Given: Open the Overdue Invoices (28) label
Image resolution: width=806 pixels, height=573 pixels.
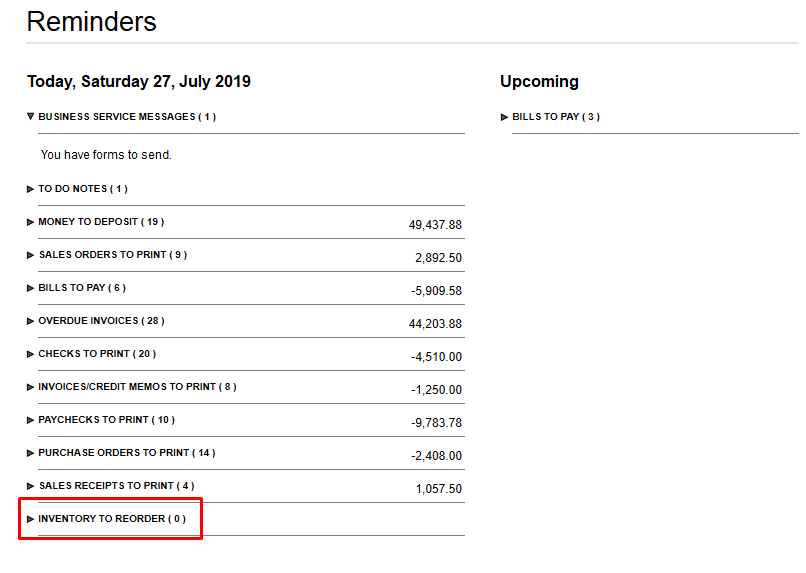Looking at the screenshot, I should click(101, 321).
